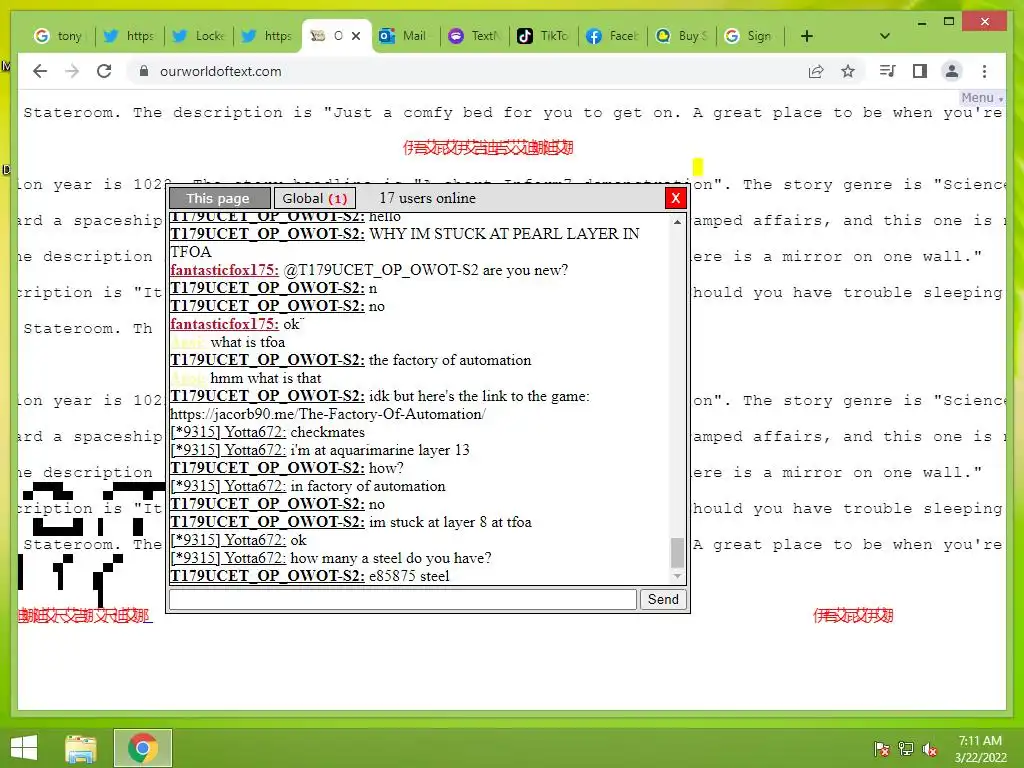Screen dimensions: 1024x768
Task: Click the red linked glyph text at bottom left
Action: click(85, 615)
